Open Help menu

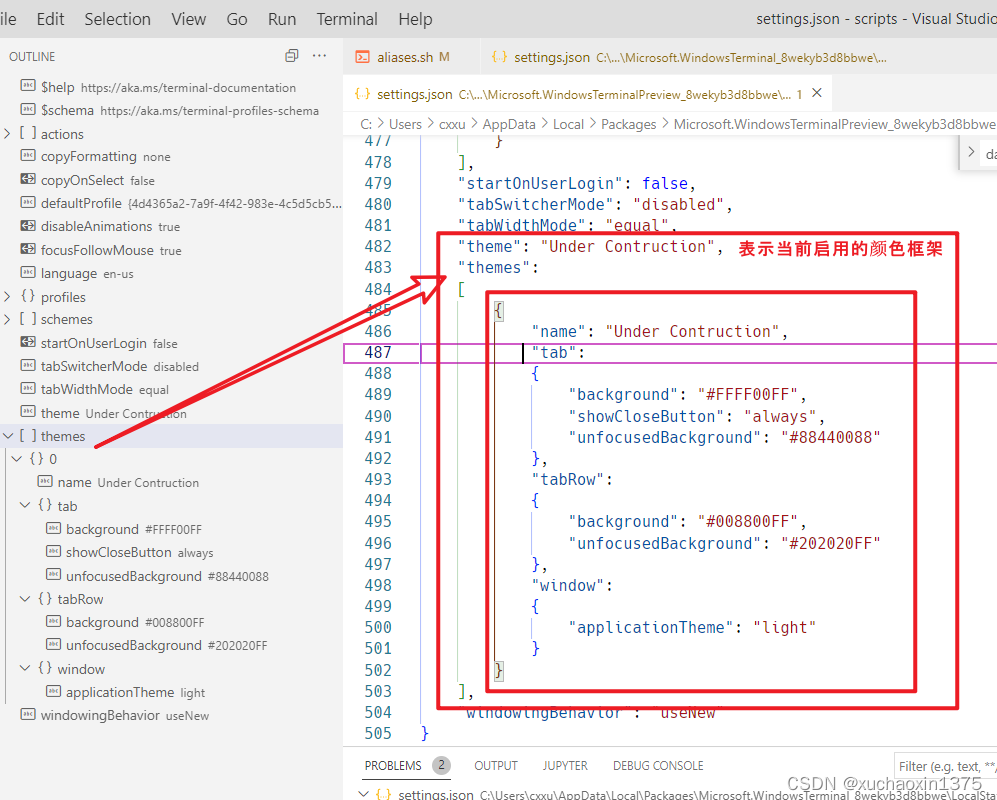coord(415,19)
